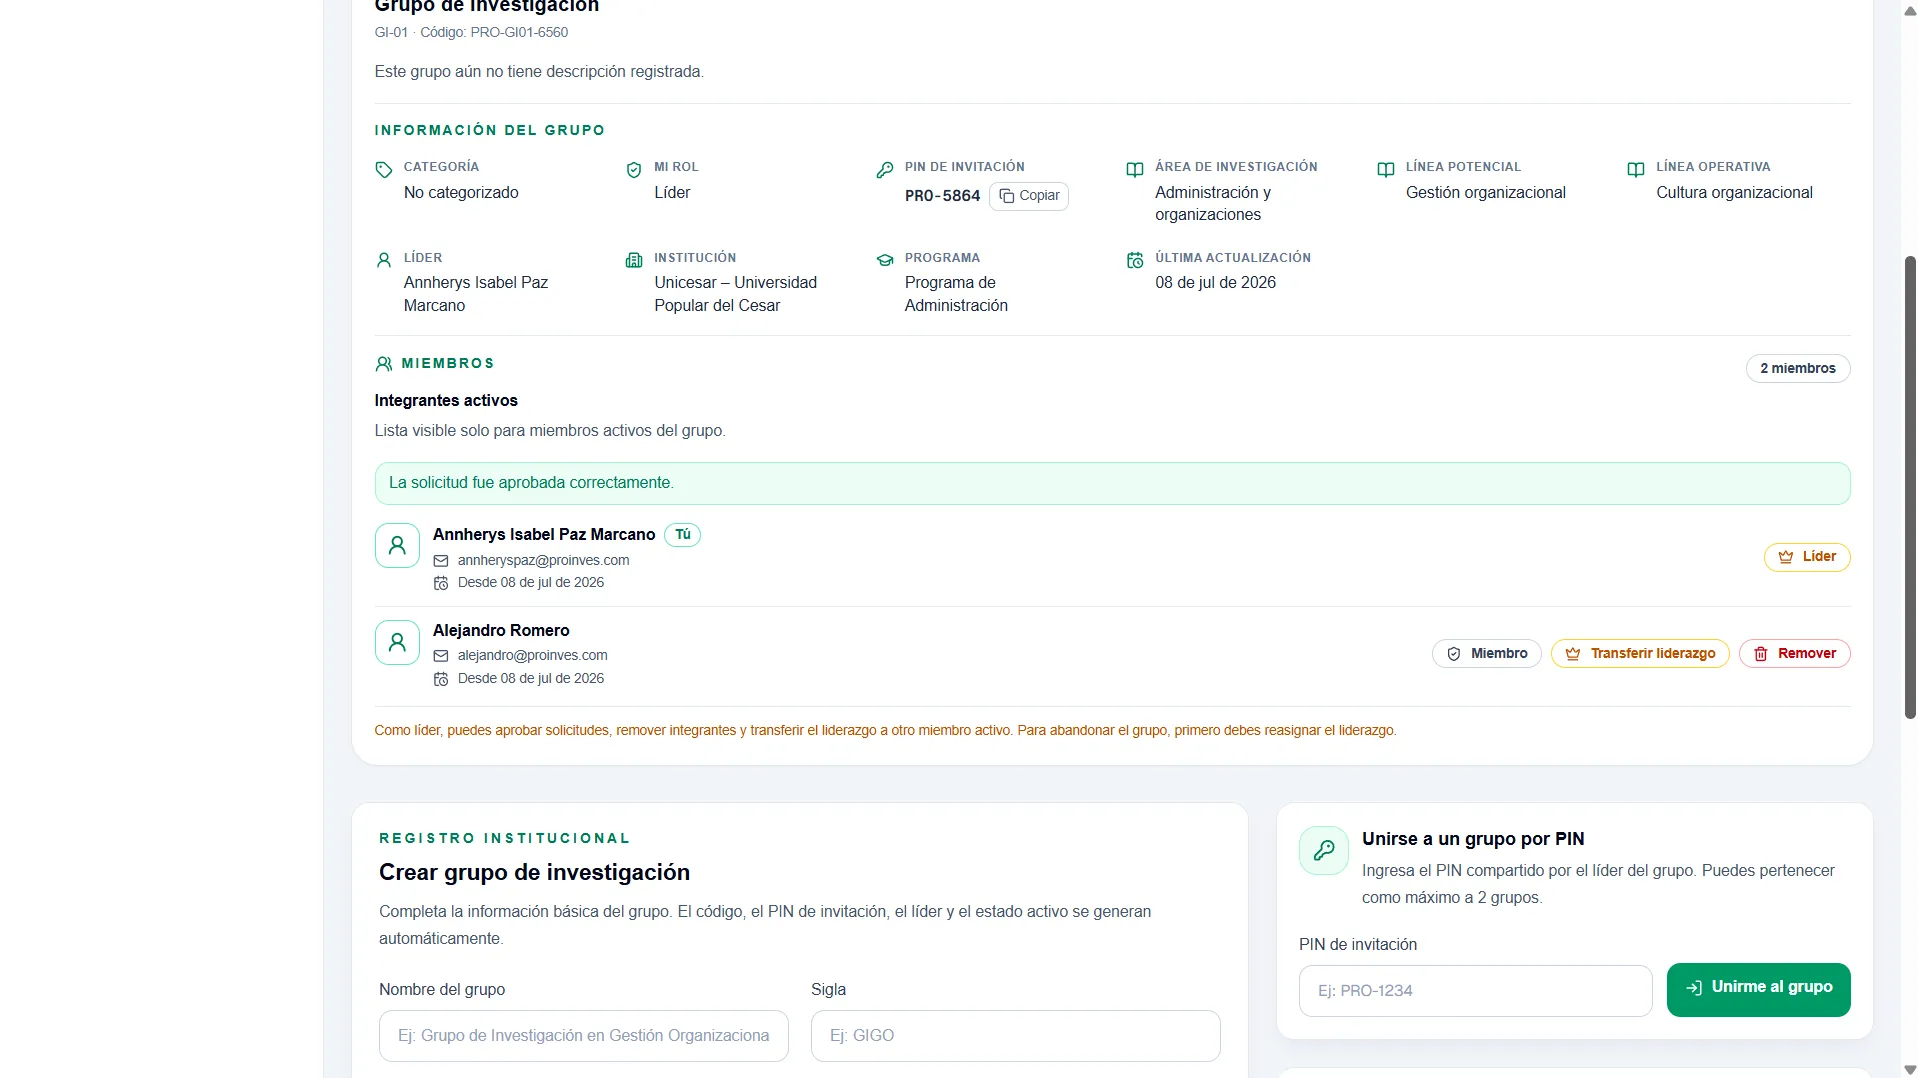Click the Programa graduation cap icon

[885, 260]
